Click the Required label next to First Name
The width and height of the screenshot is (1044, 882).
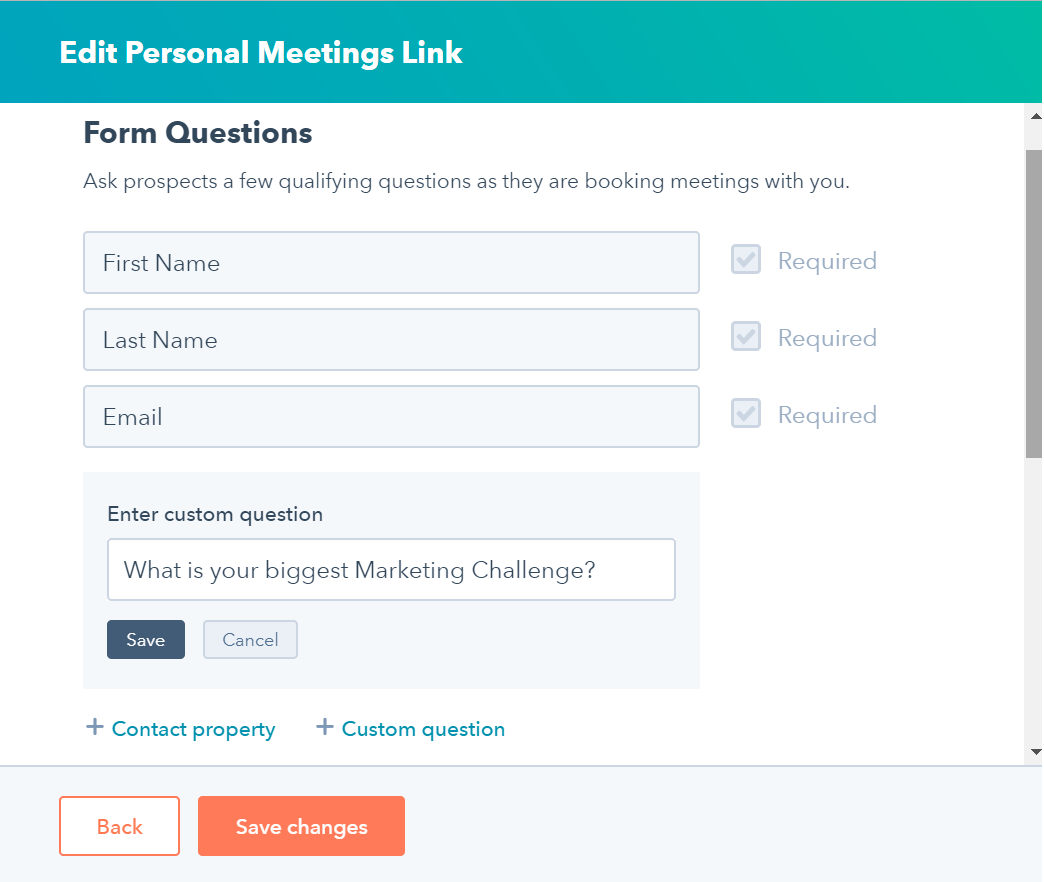827,261
